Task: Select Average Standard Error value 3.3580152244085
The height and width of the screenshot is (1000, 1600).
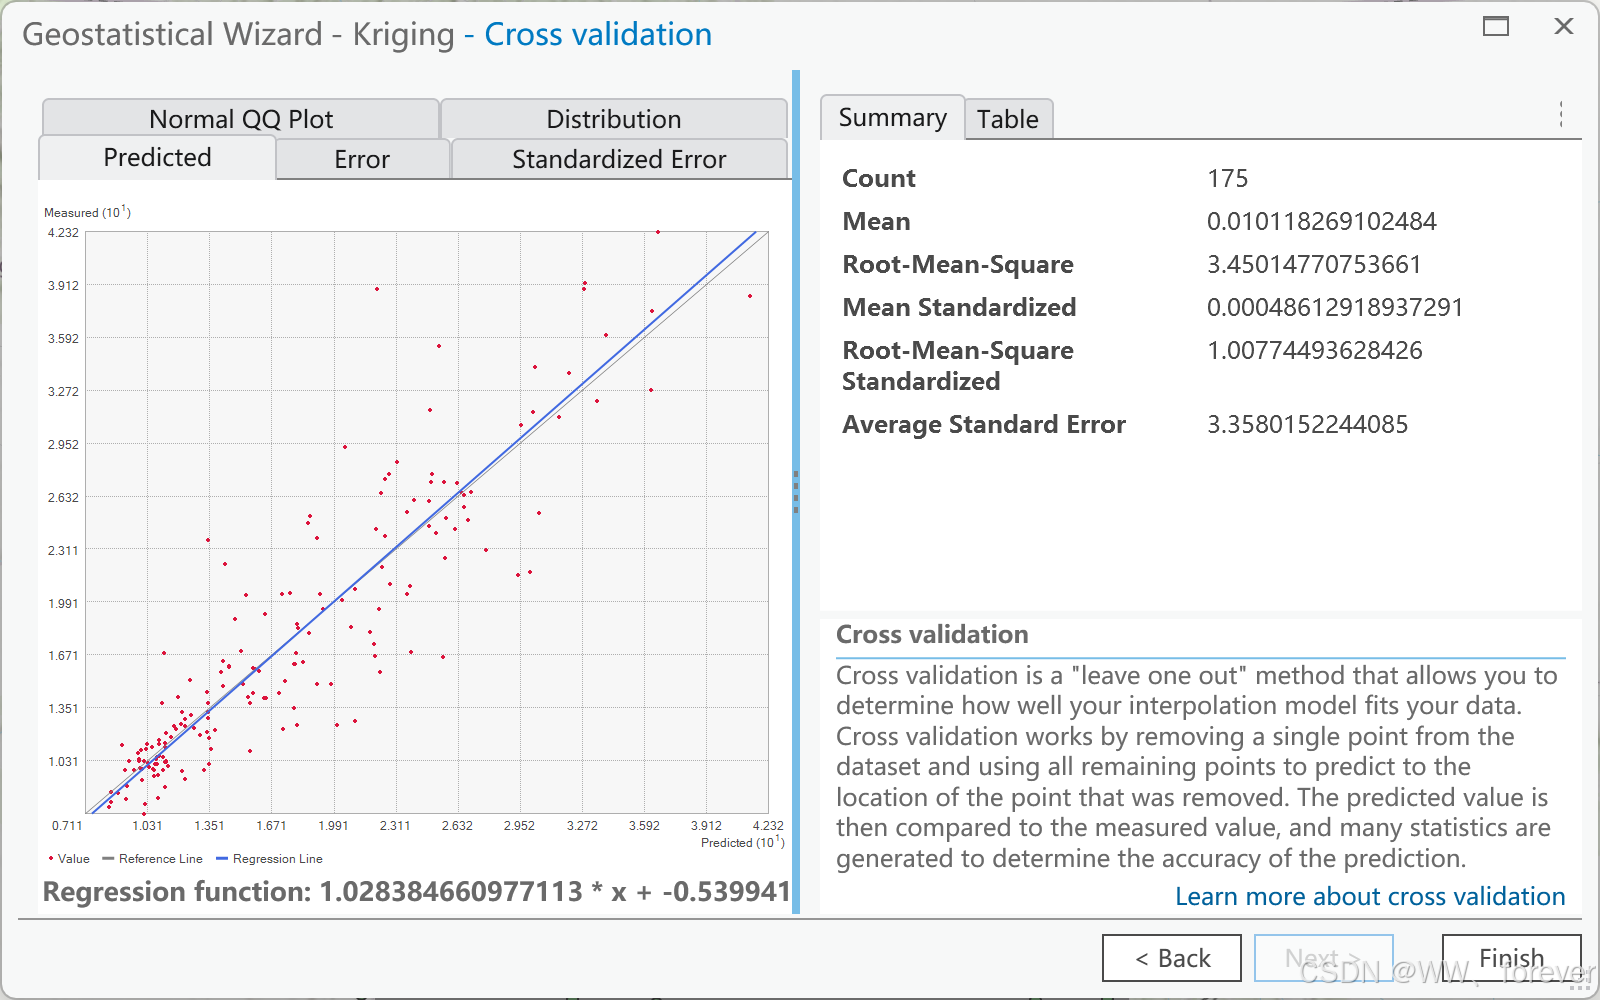Action: (x=1307, y=424)
